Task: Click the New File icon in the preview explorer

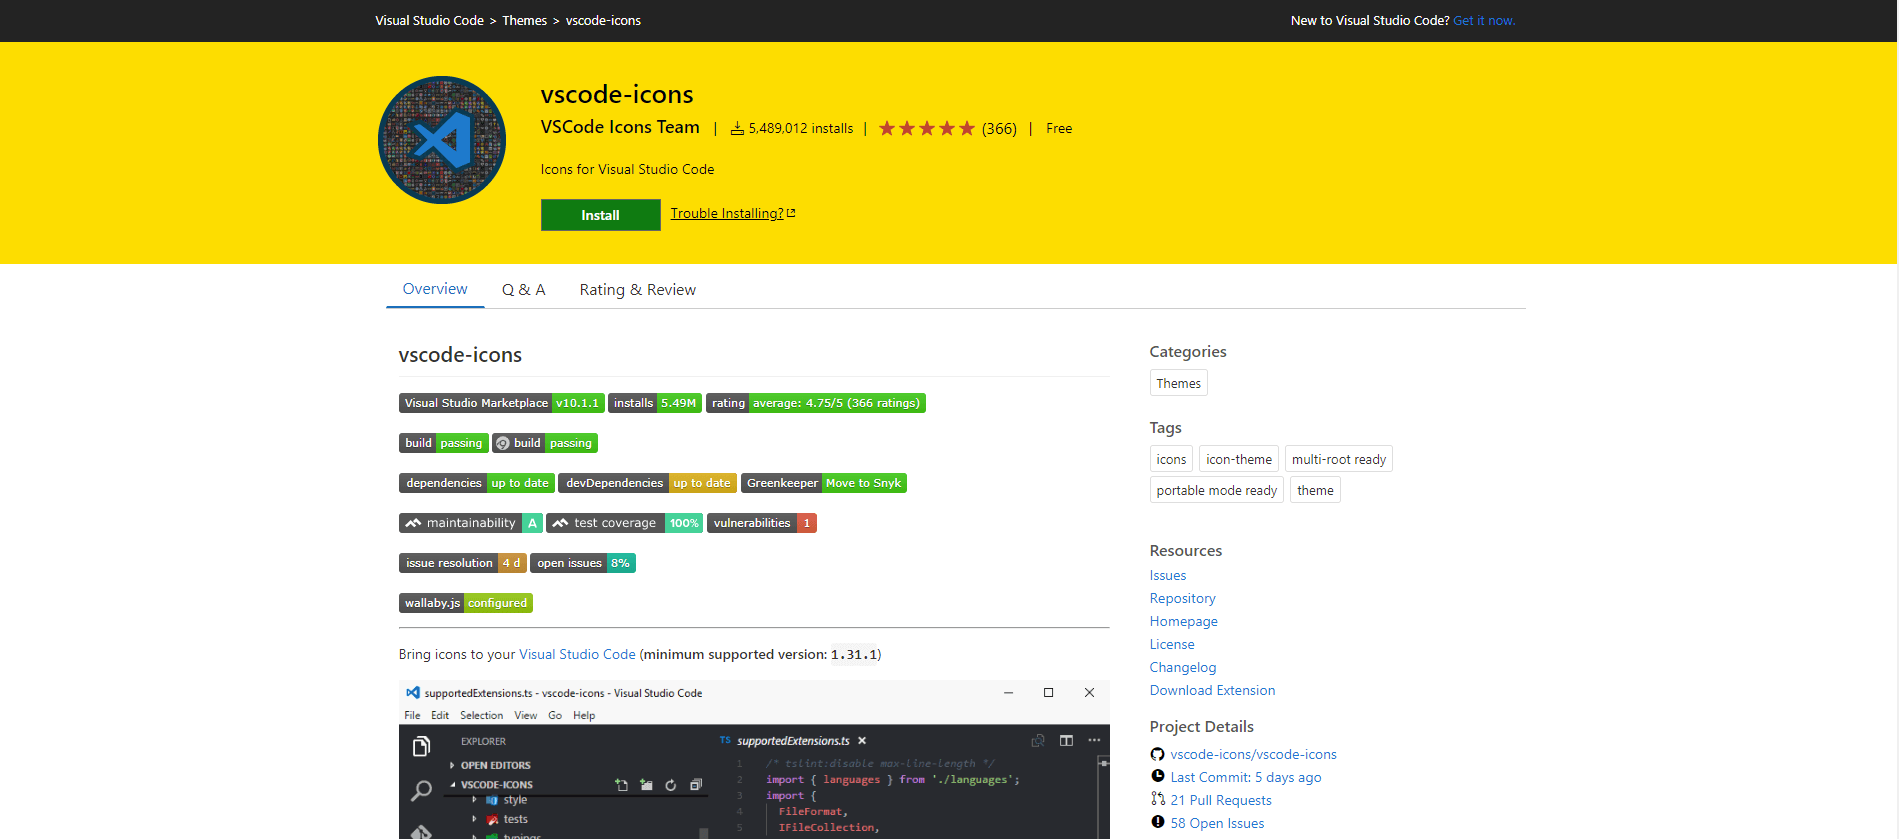Action: (621, 785)
